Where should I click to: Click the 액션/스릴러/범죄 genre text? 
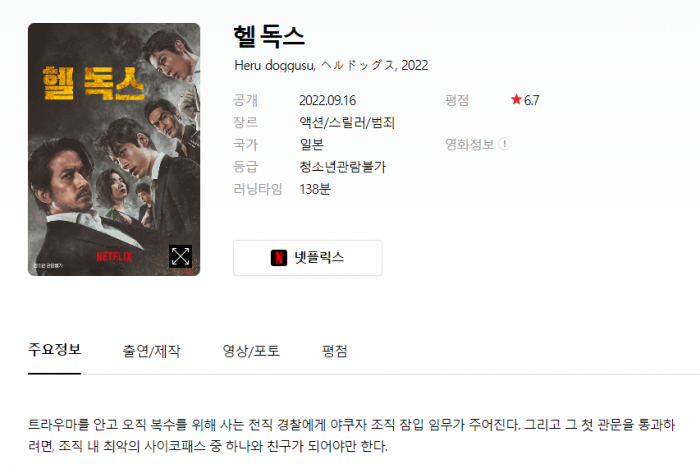point(347,122)
